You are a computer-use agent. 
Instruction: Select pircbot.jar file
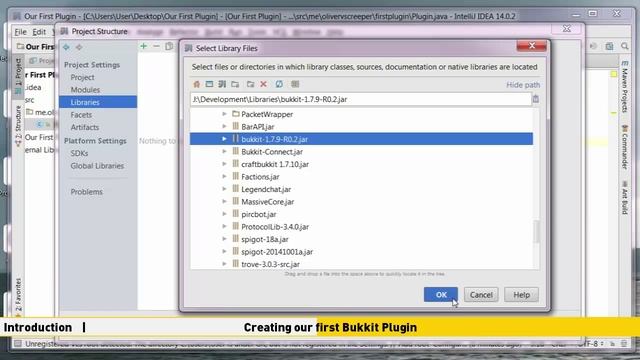(258, 214)
